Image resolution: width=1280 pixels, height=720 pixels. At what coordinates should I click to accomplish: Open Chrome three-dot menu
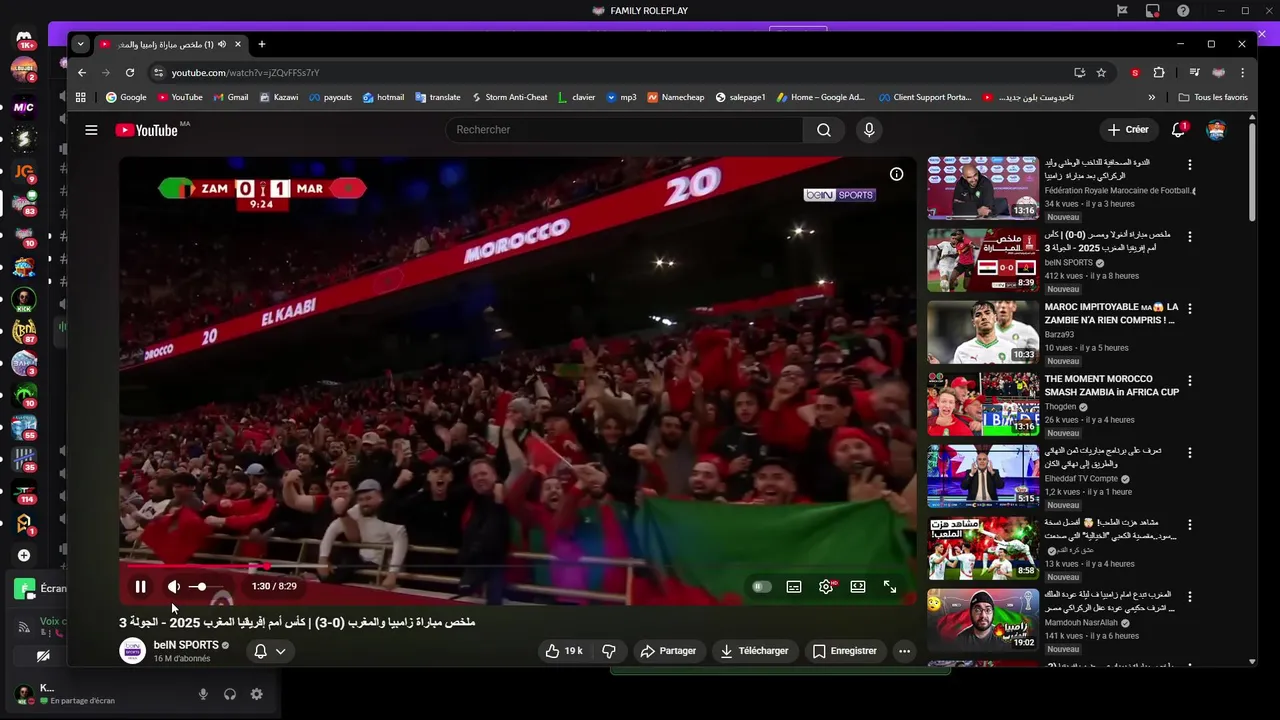click(x=1243, y=73)
